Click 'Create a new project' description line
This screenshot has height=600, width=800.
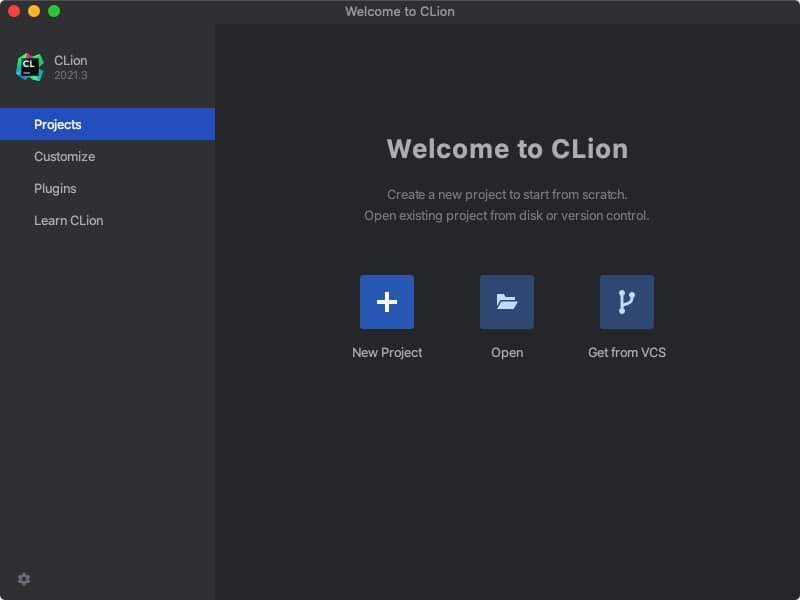[x=507, y=194]
